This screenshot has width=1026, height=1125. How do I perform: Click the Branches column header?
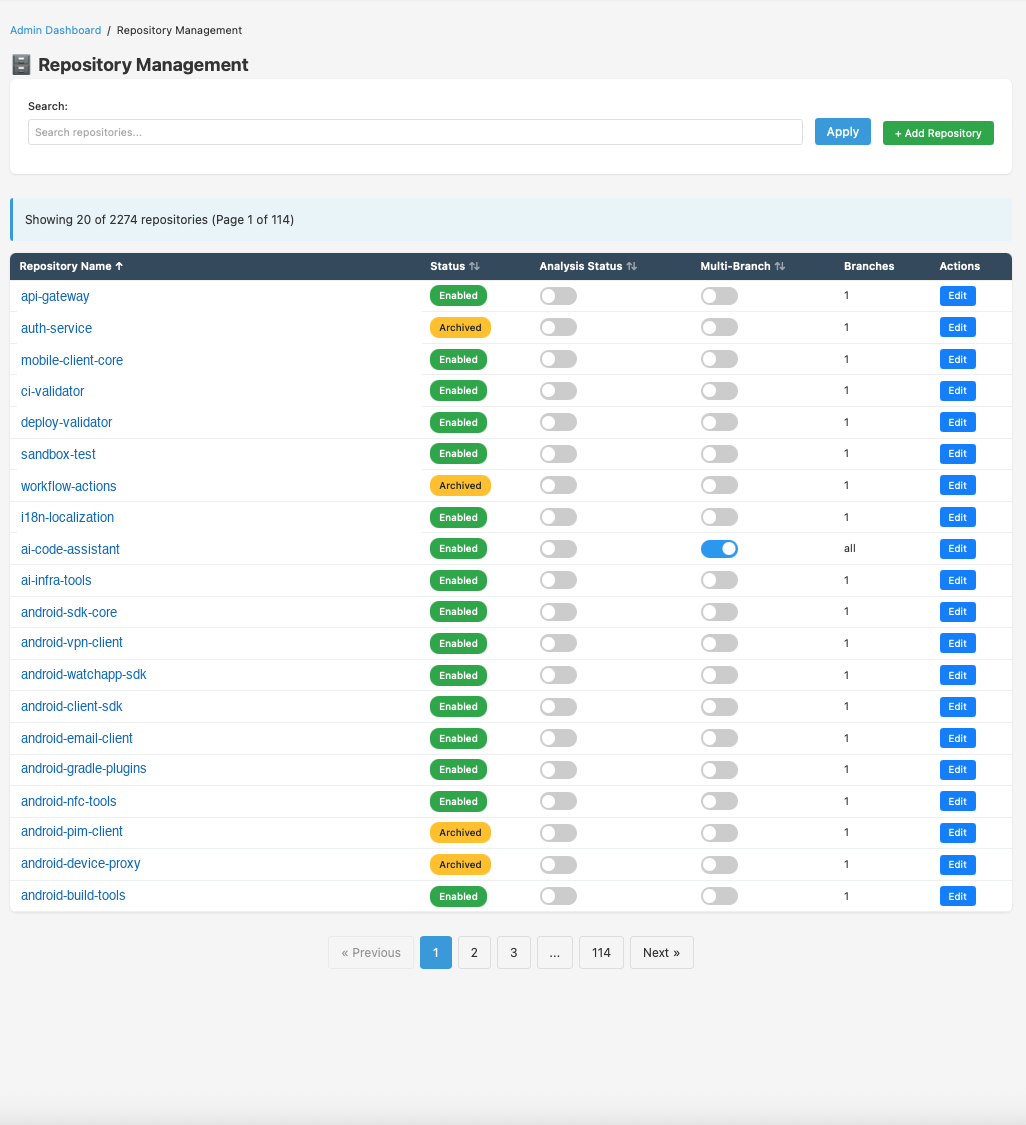pyautogui.click(x=869, y=266)
